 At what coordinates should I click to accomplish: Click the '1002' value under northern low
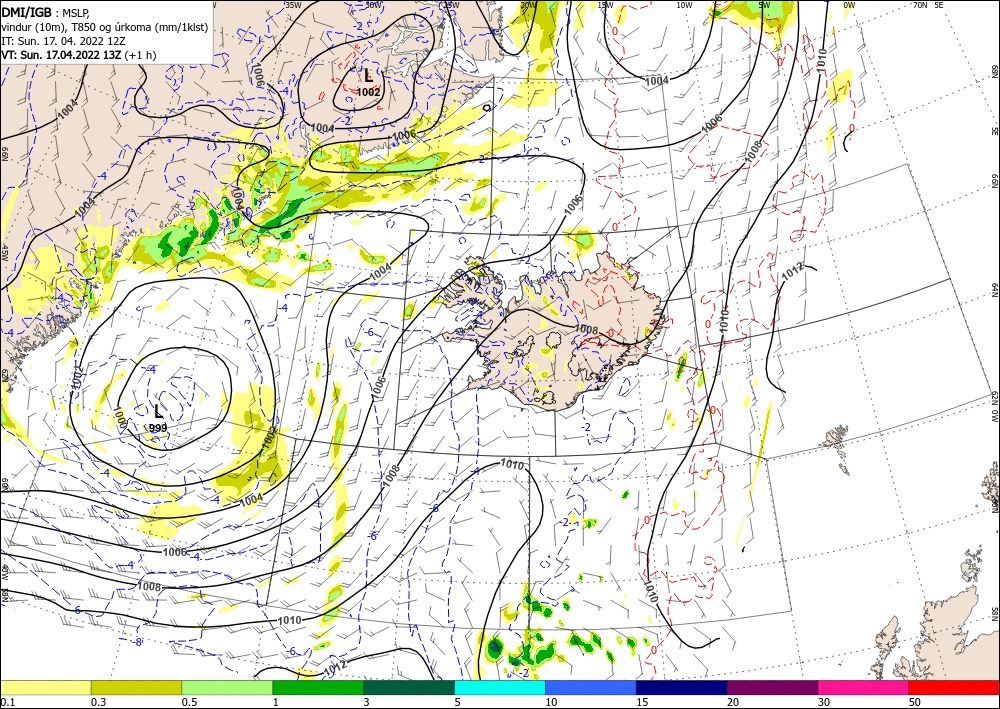[x=369, y=92]
